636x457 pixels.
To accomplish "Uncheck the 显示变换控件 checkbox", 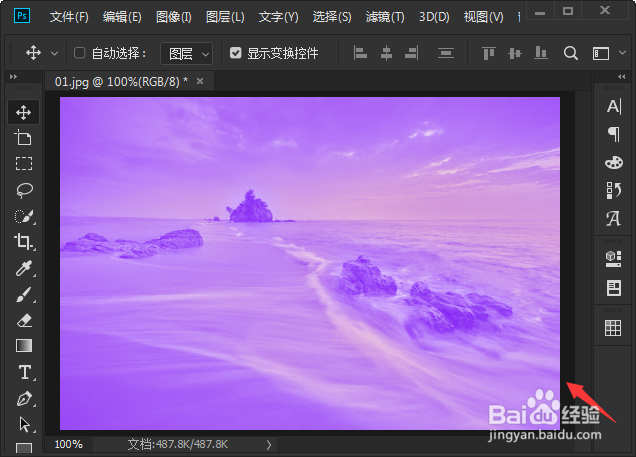I will 235,53.
